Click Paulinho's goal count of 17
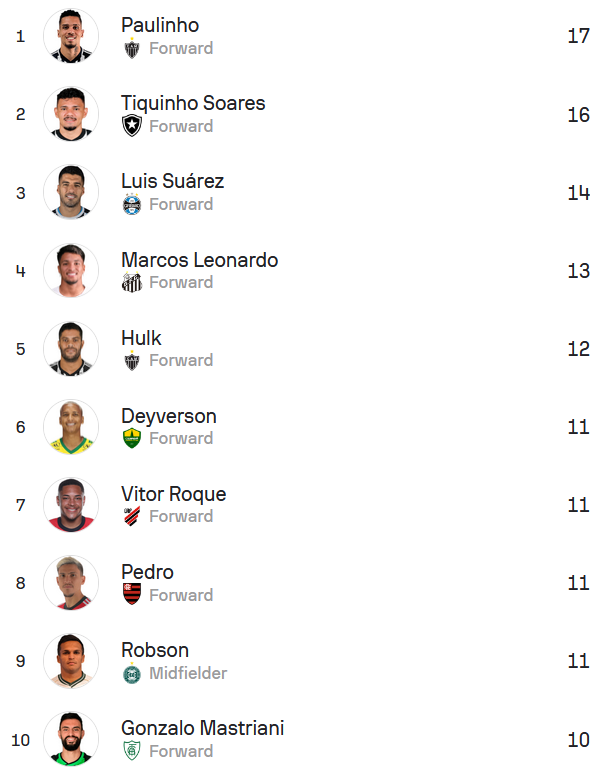 [x=578, y=36]
